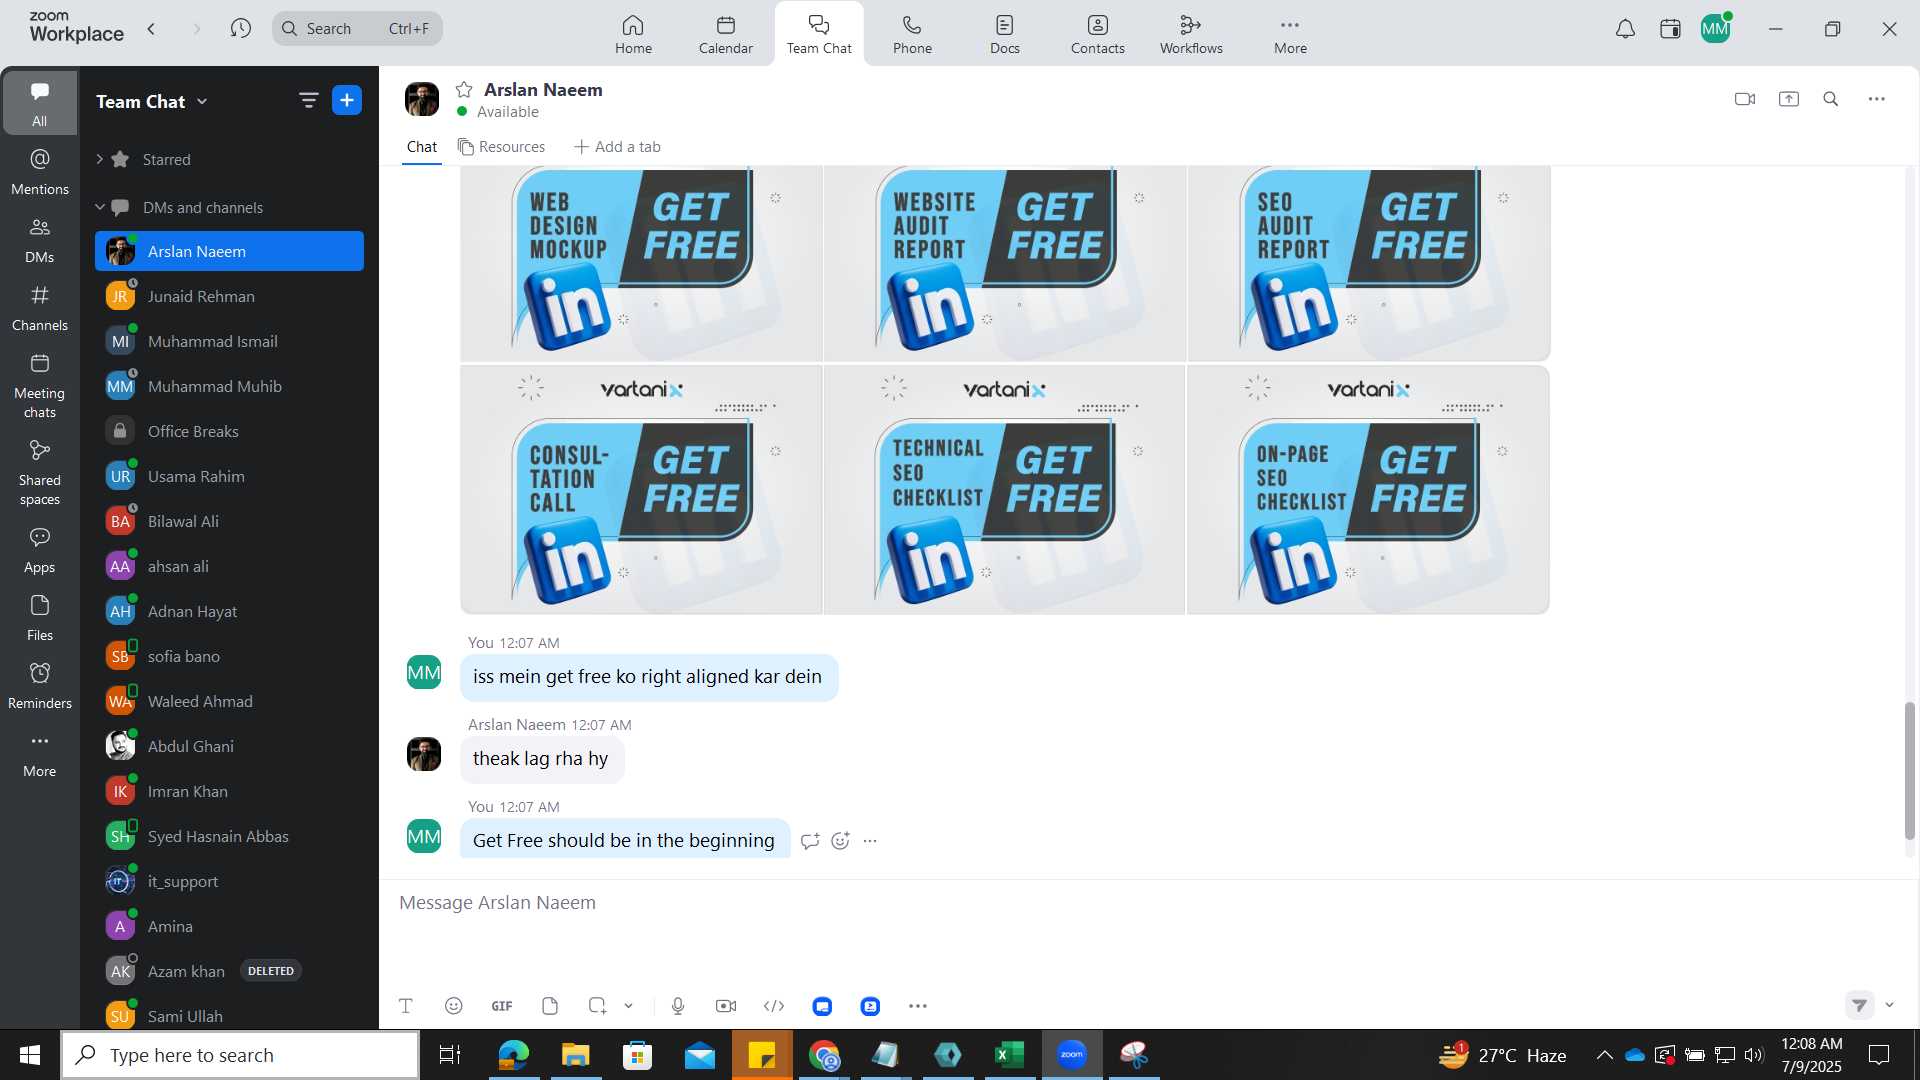Open the More menu in top navigation
Viewport: 1920px width, 1080px height.
(x=1290, y=34)
